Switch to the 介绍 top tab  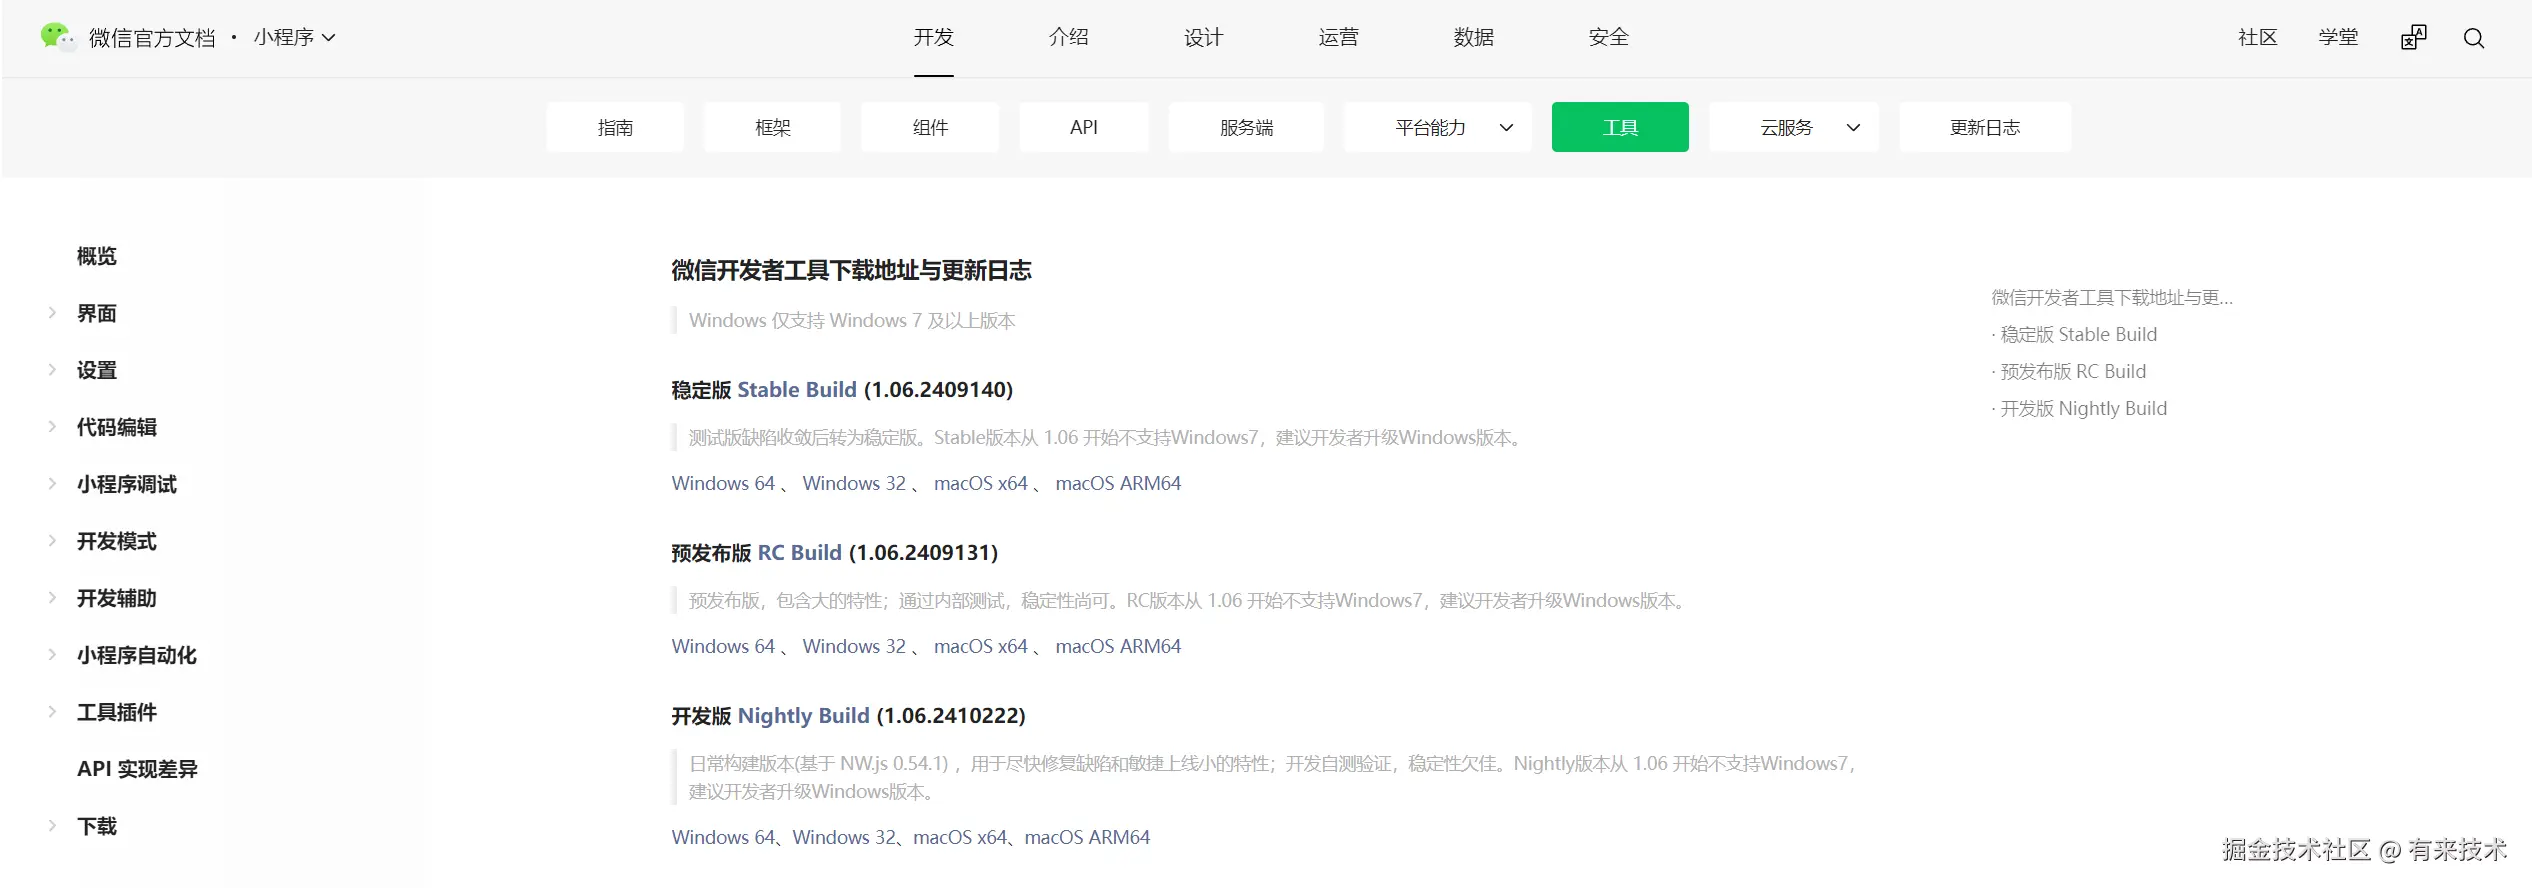(x=1068, y=37)
